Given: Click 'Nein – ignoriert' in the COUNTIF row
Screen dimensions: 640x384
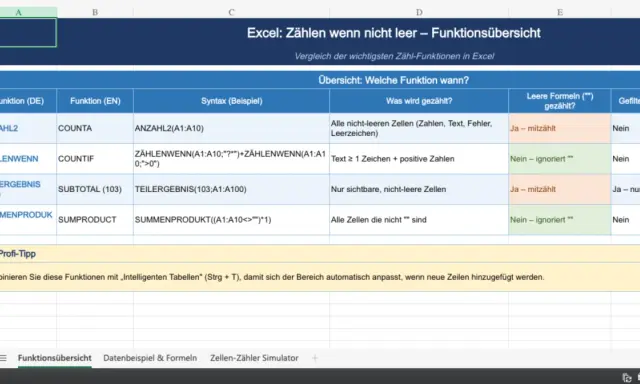Looking at the screenshot, I should [560, 159].
